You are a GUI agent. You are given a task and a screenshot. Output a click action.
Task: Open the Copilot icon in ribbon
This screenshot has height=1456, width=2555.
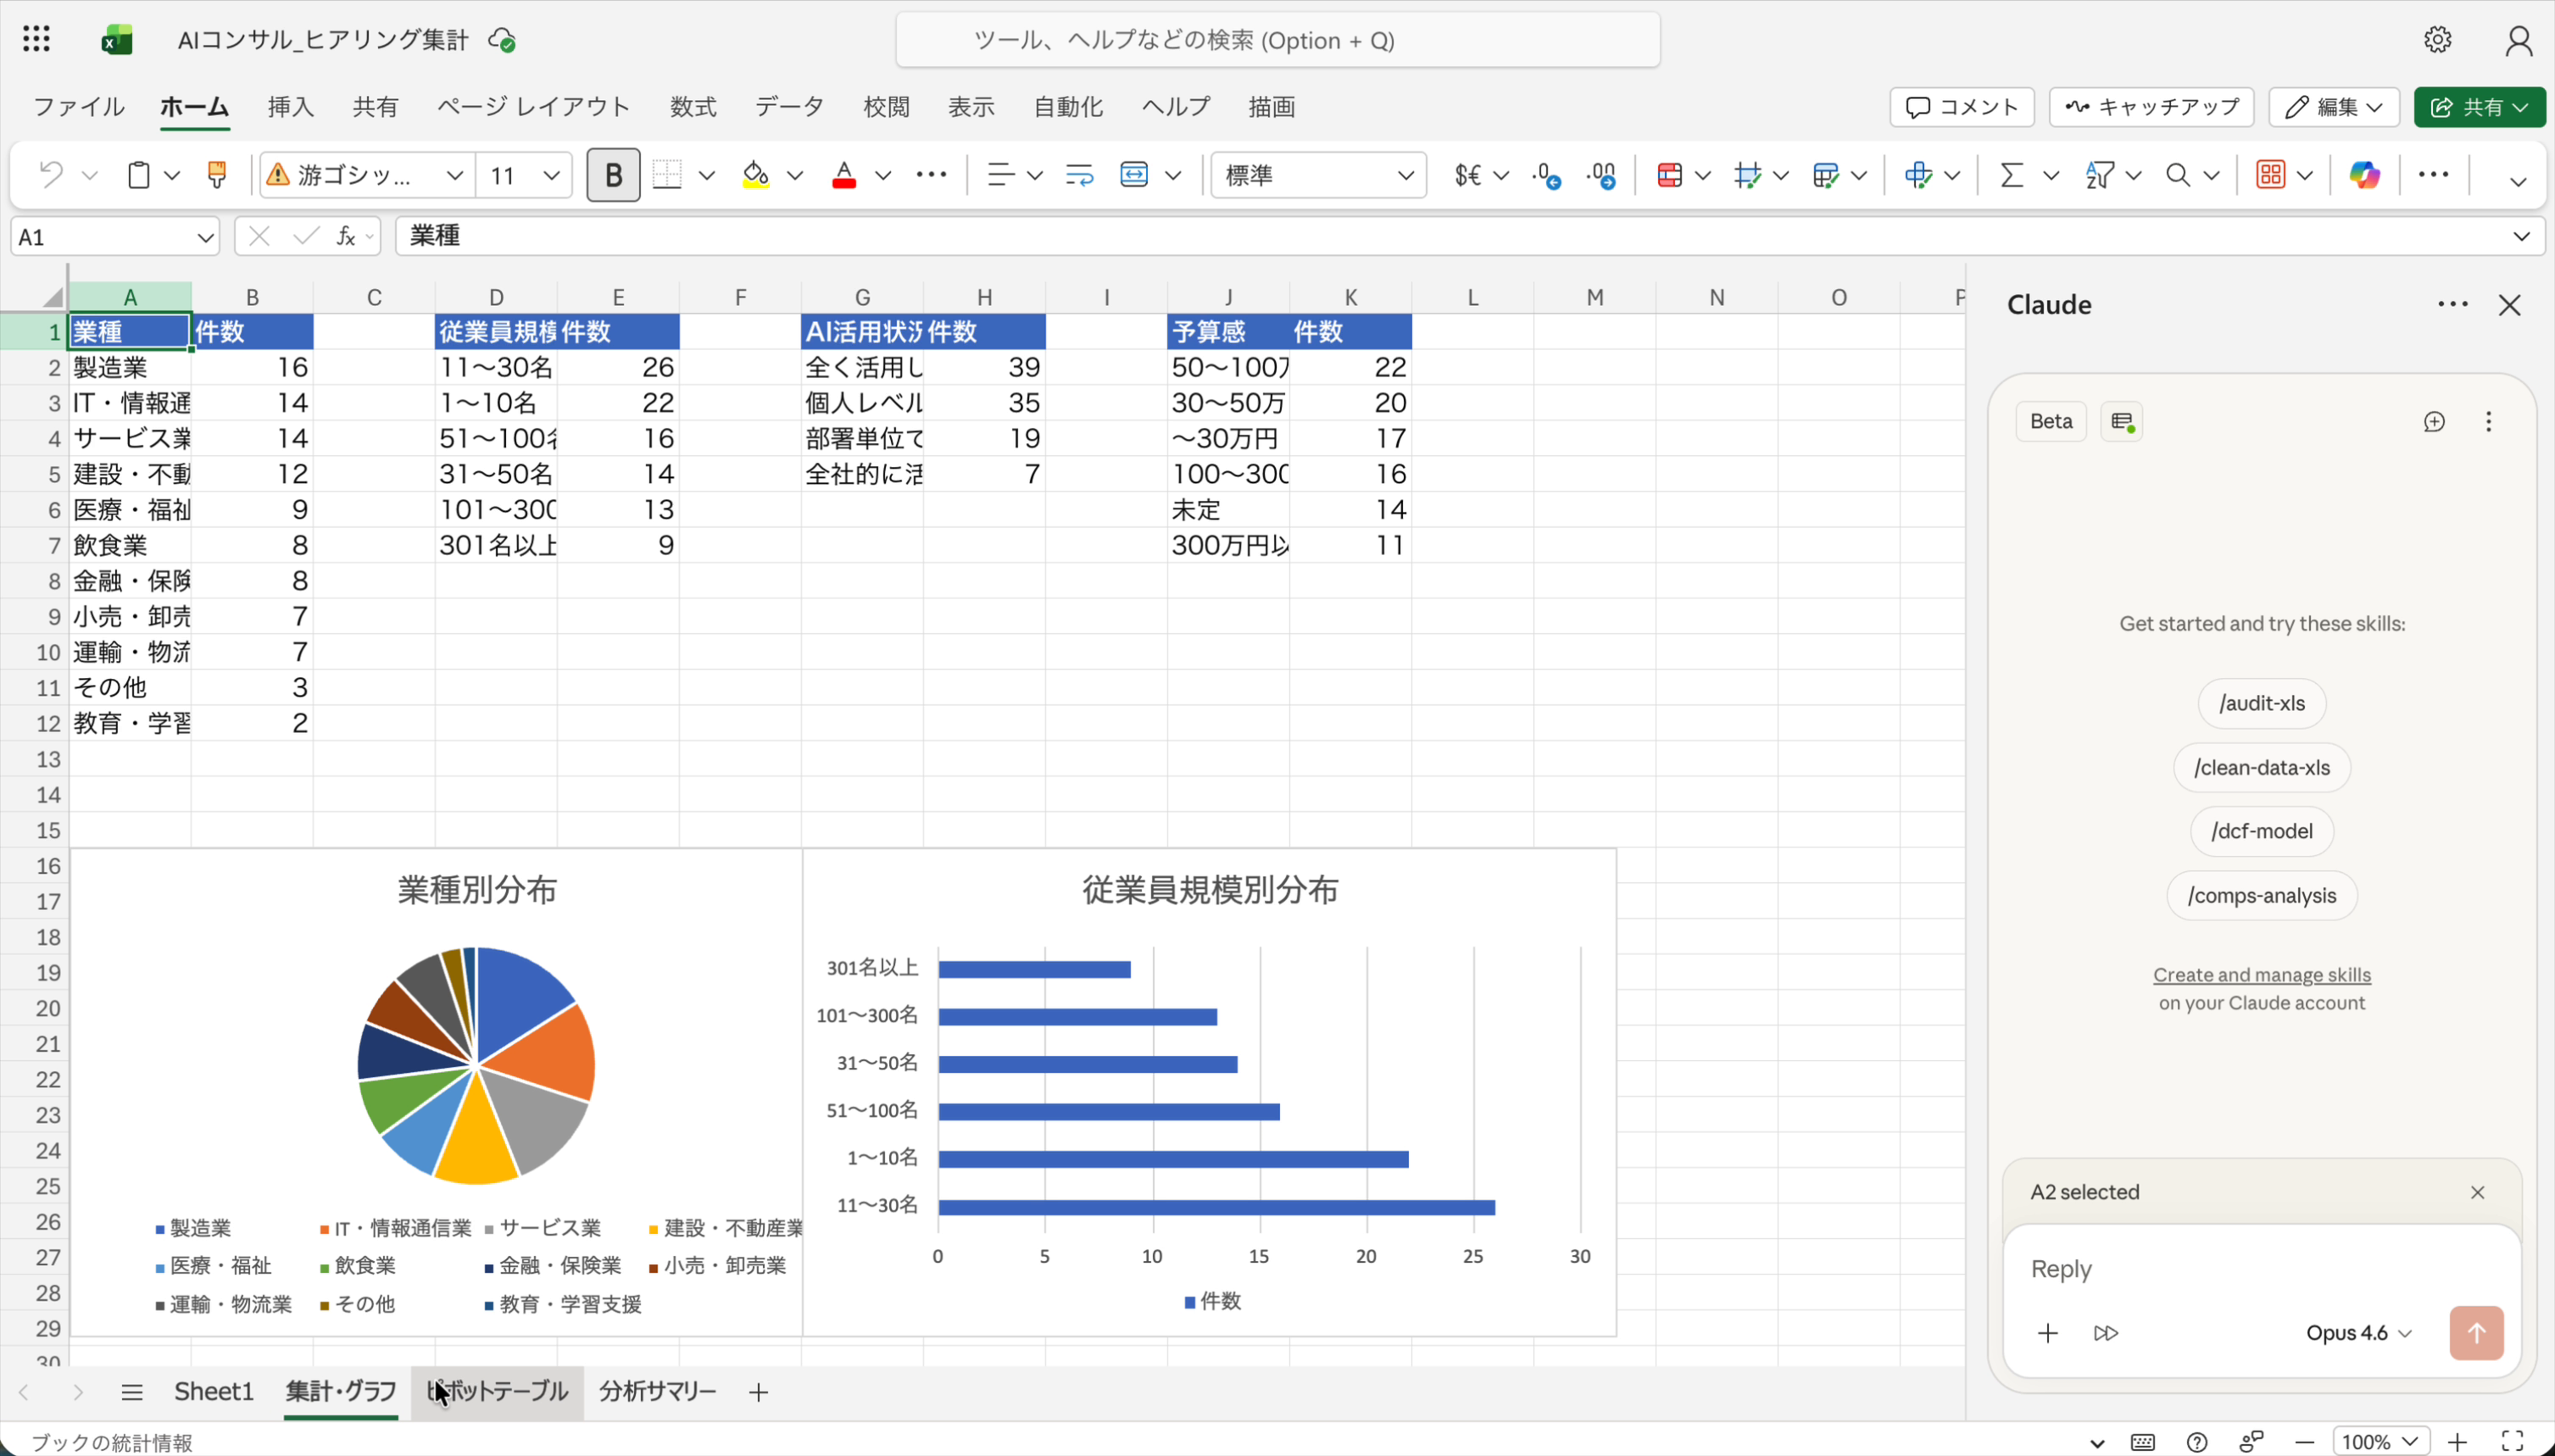2364,175
